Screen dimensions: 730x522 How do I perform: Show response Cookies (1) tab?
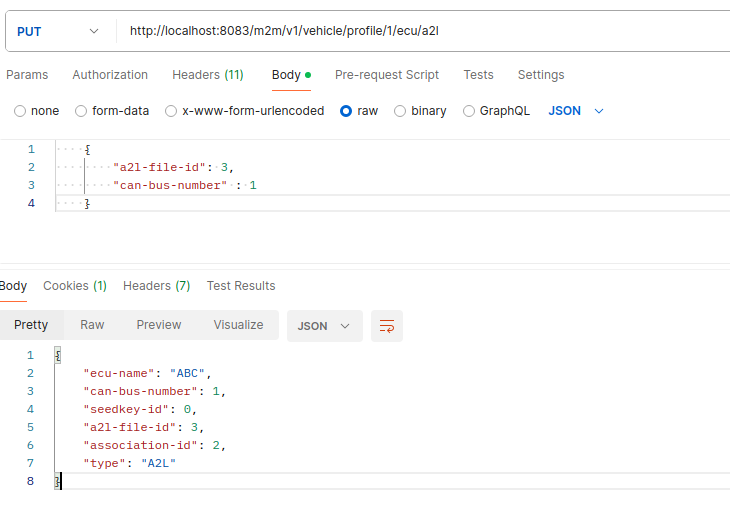point(75,286)
